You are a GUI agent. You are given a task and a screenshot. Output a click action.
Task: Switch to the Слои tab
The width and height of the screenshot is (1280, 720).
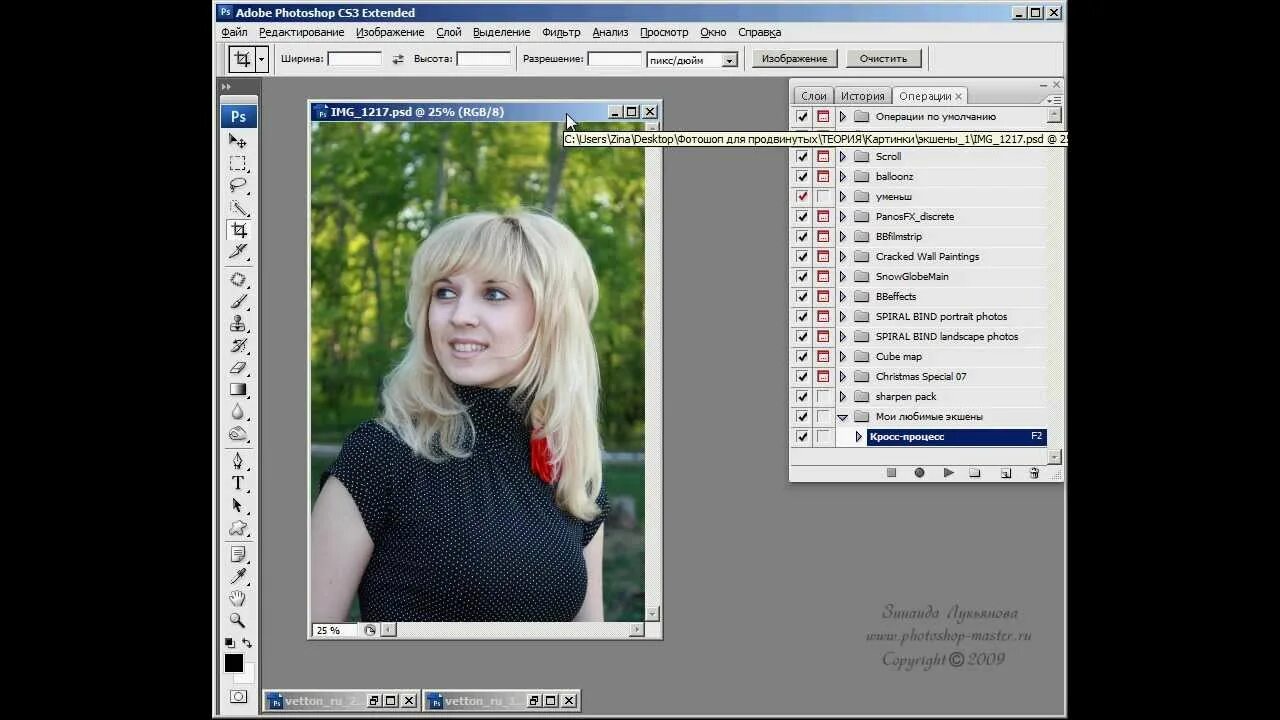[813, 96]
